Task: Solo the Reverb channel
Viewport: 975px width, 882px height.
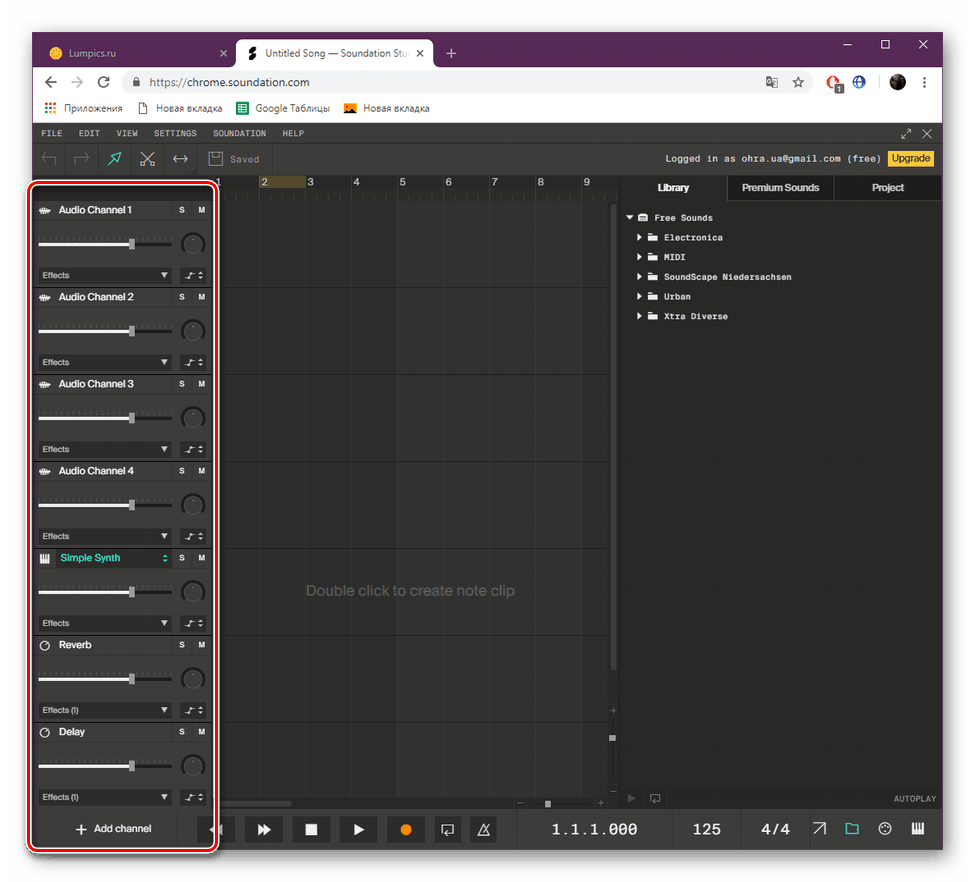Action: [x=182, y=645]
